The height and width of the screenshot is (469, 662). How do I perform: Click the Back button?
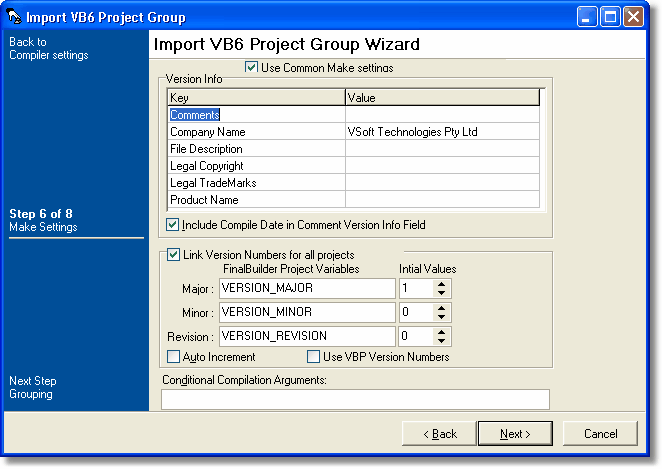[439, 434]
